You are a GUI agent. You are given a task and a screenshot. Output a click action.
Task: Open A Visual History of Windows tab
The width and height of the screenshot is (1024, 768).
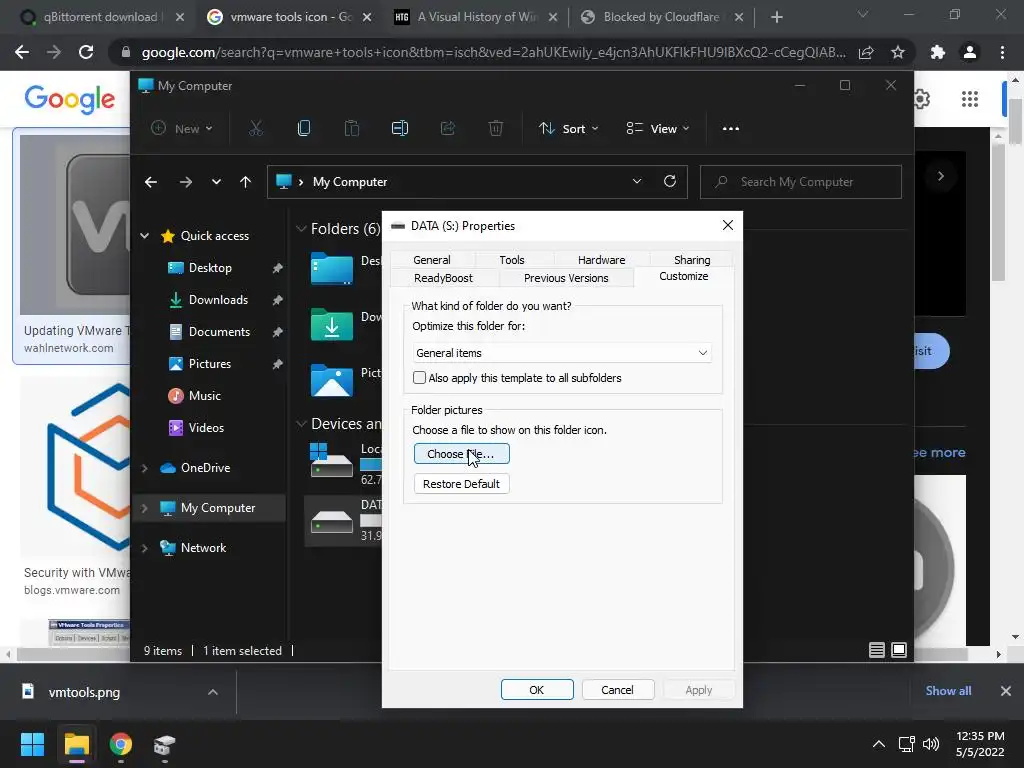coord(477,17)
